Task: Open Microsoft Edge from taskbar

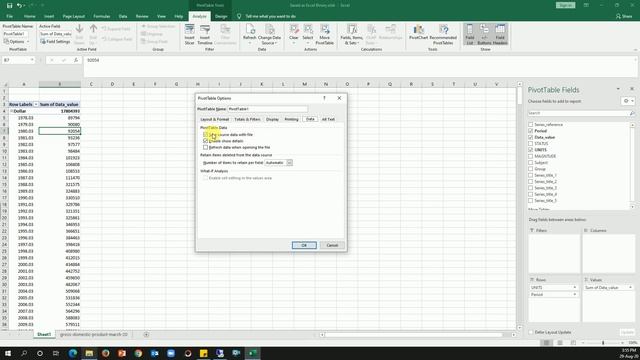Action: 73,353
